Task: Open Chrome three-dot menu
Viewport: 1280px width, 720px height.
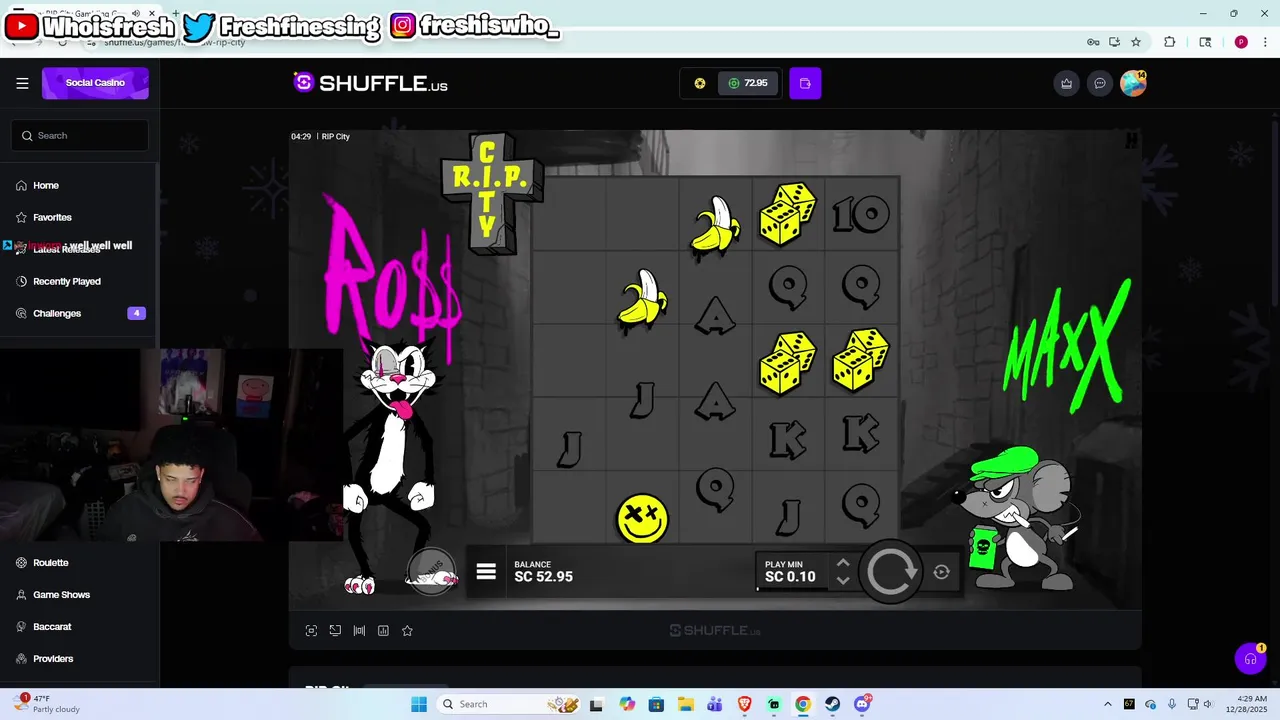Action: (x=1263, y=42)
